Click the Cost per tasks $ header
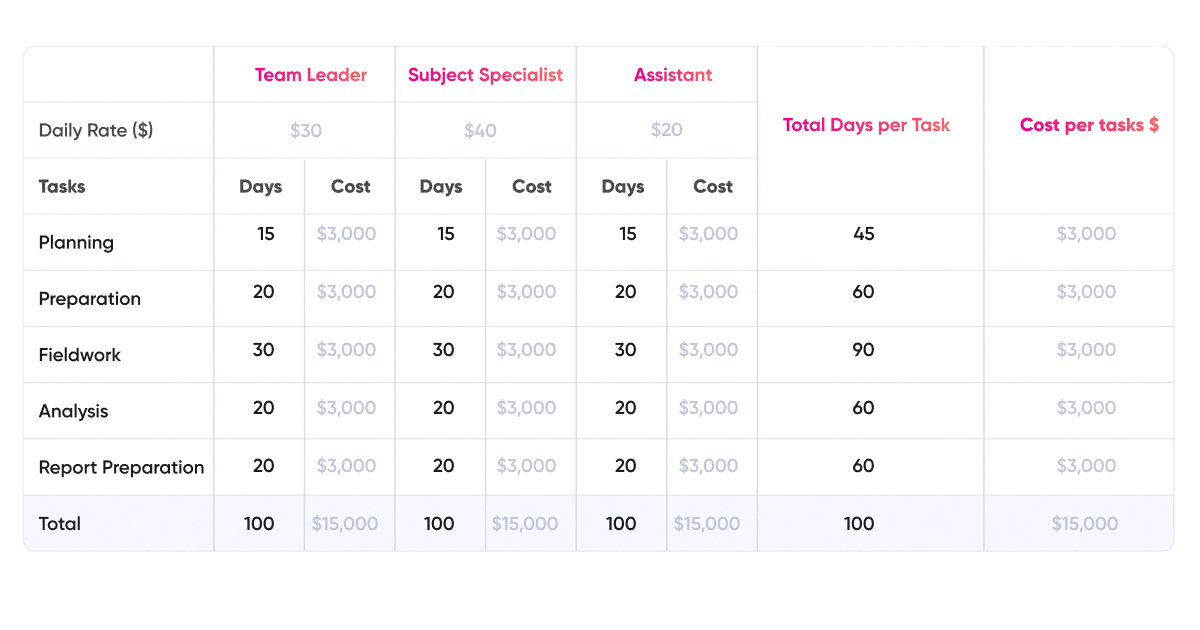This screenshot has height=630, width=1200. tap(1089, 125)
